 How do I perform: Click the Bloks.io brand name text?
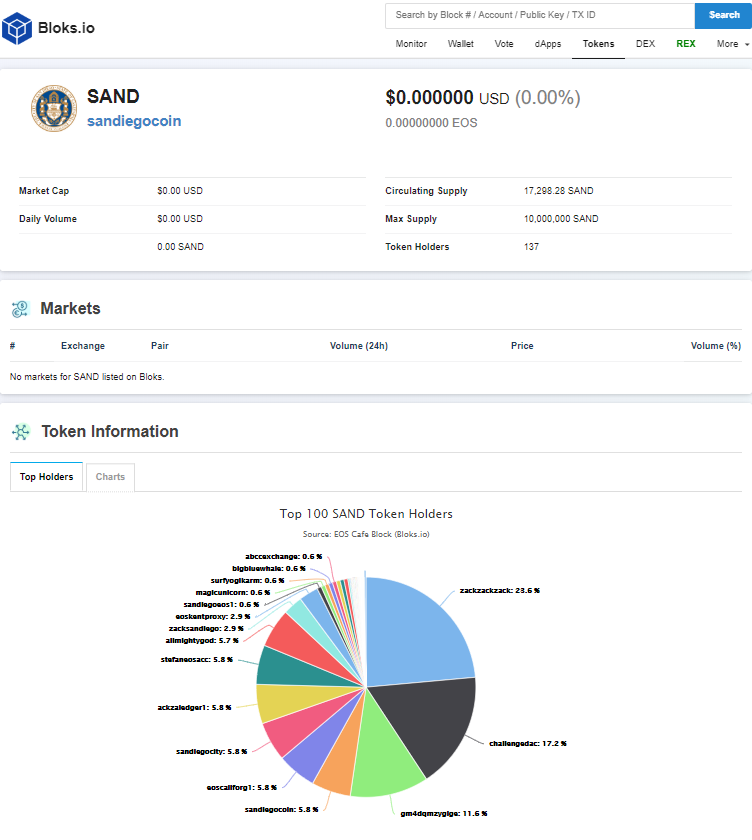(x=66, y=28)
